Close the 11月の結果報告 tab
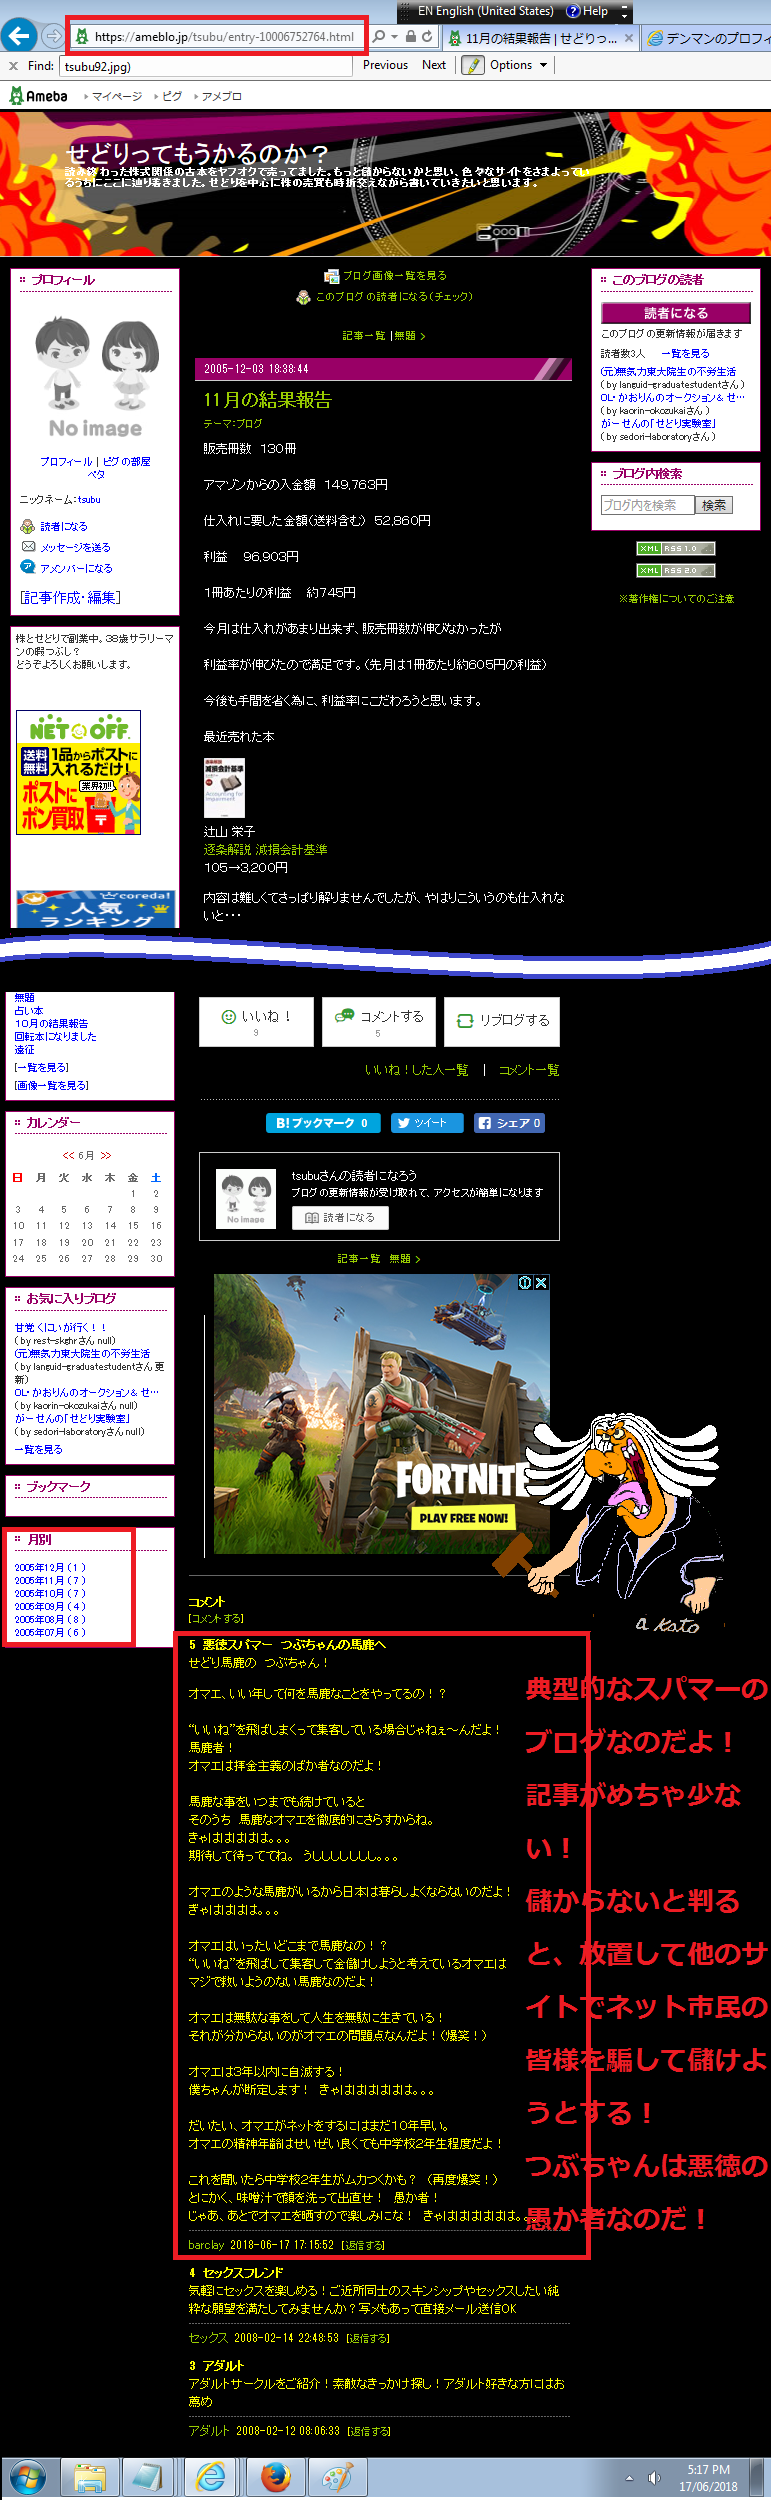 coord(629,38)
